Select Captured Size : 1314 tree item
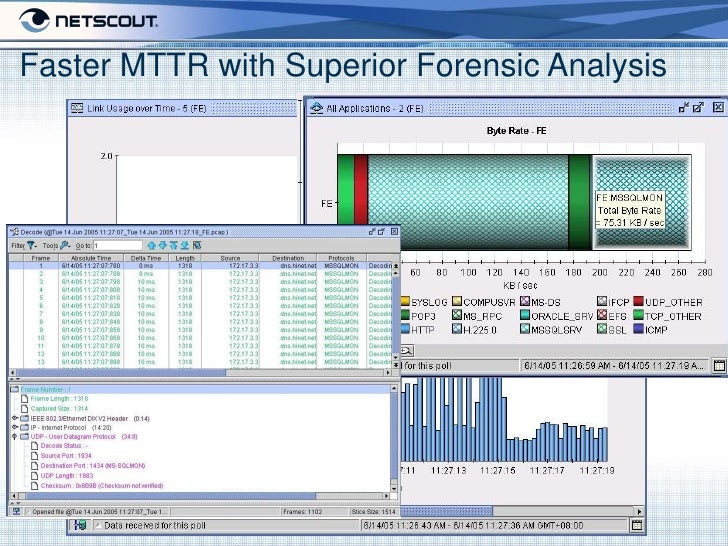 (x=59, y=409)
